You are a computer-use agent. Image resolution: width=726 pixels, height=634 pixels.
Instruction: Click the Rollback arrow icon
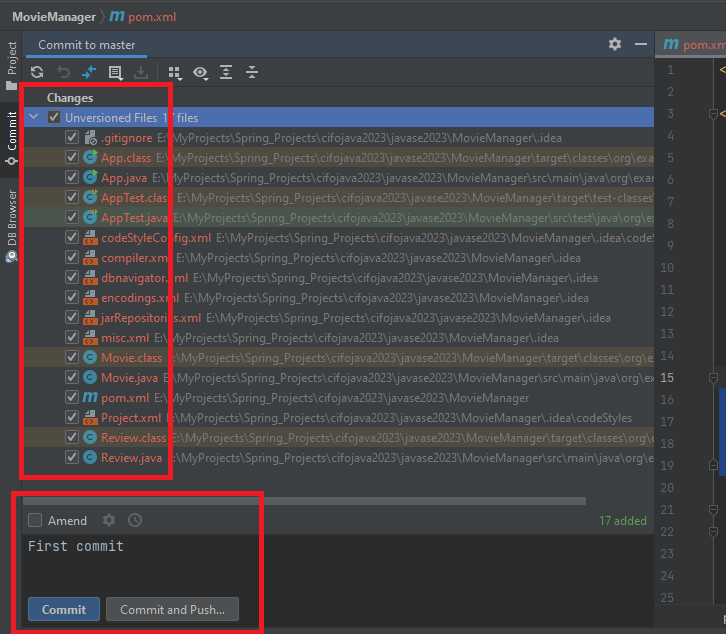point(63,72)
